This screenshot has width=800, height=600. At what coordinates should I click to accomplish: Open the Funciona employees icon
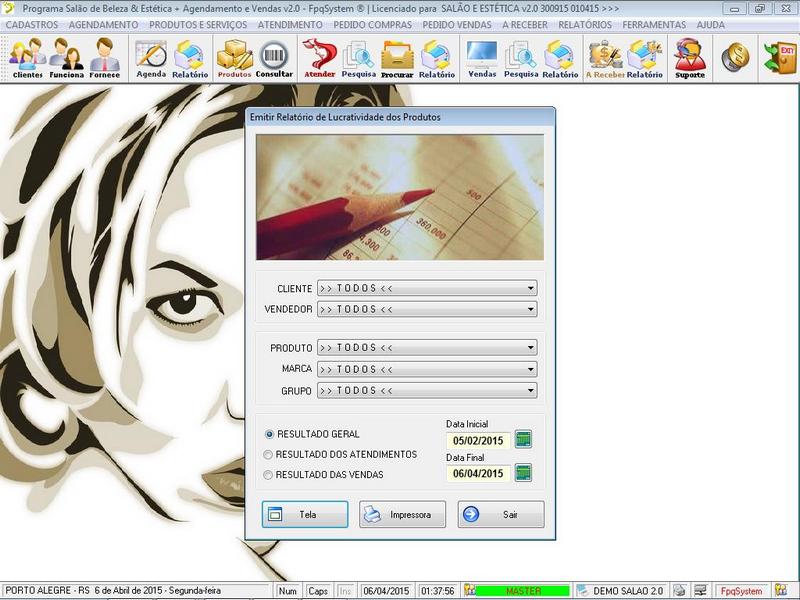tap(66, 59)
